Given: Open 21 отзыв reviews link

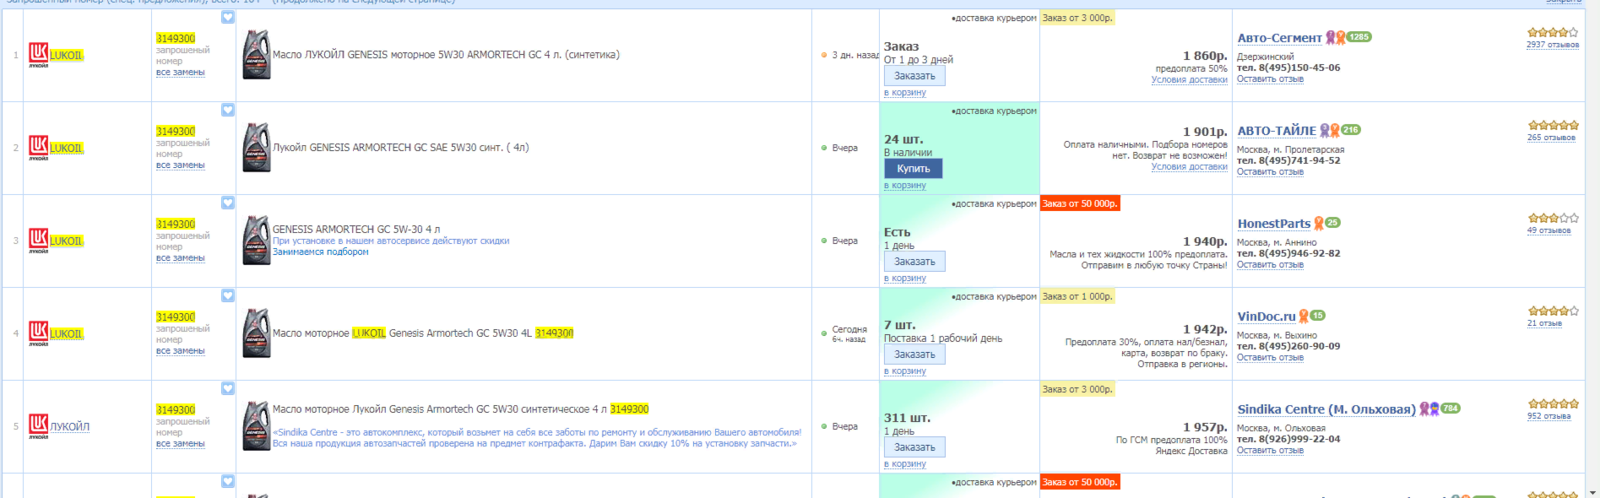Looking at the screenshot, I should 1544,324.
